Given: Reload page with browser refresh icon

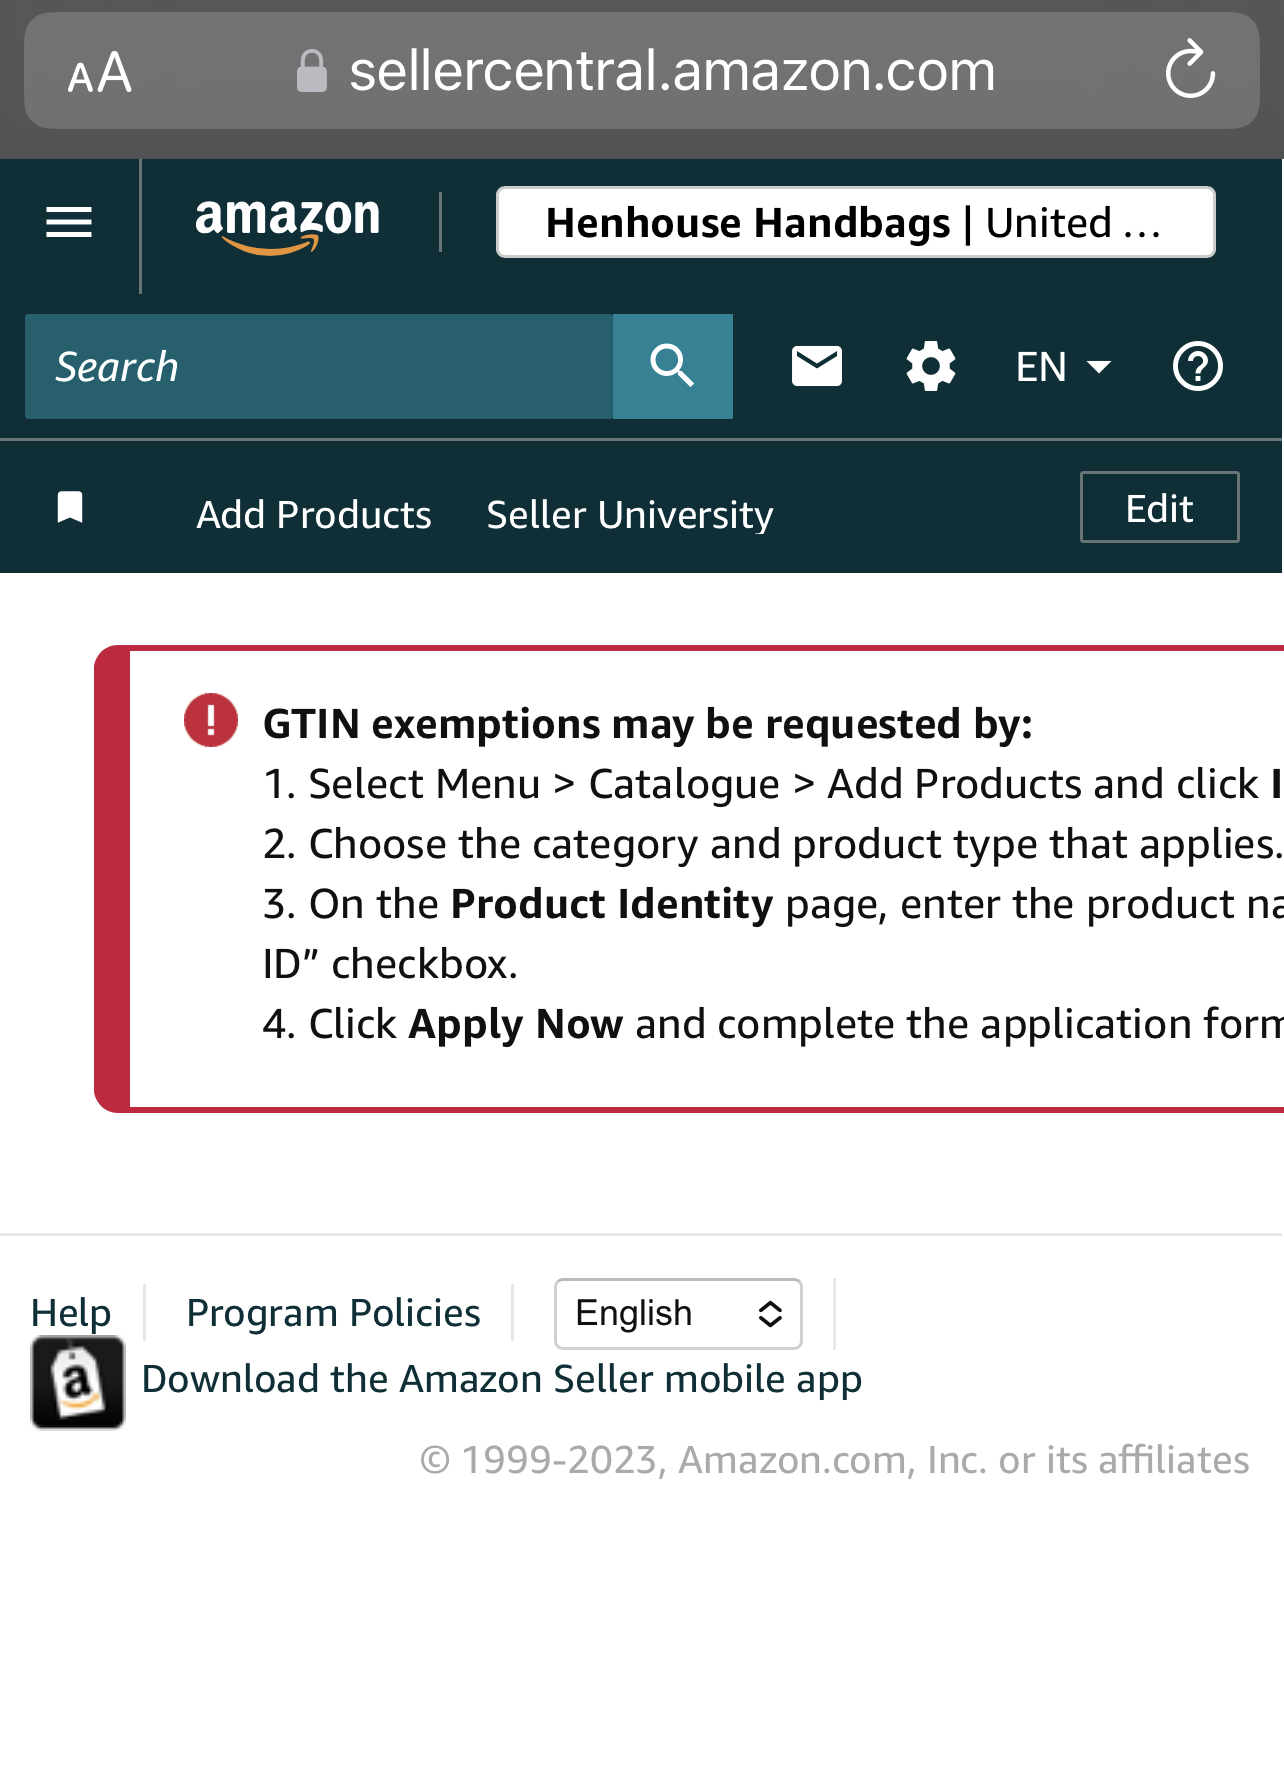Looking at the screenshot, I should click(1190, 70).
